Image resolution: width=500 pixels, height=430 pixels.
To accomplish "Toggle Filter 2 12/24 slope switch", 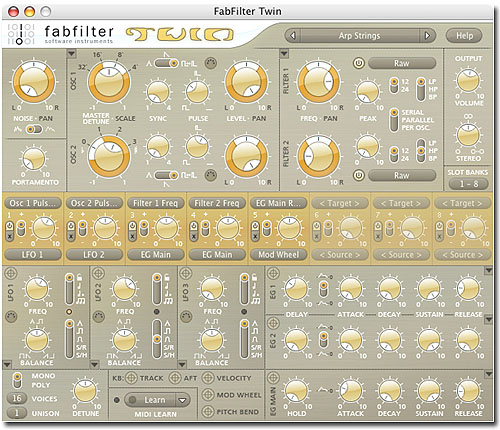I will click(x=394, y=154).
